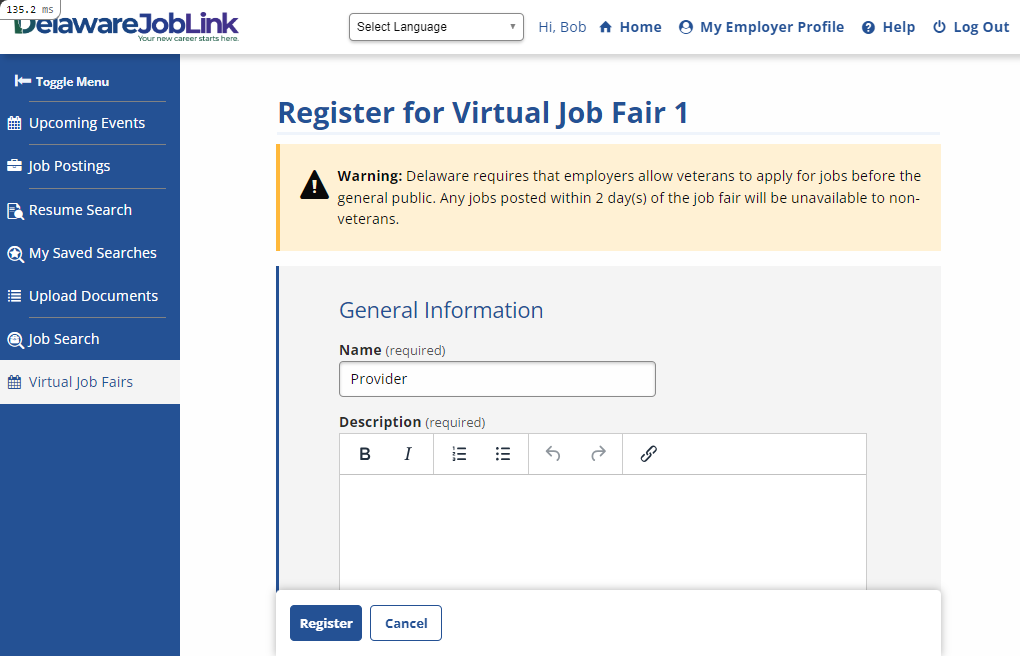1020x656 pixels.
Task: Go to Home in top navigation
Action: (x=630, y=27)
